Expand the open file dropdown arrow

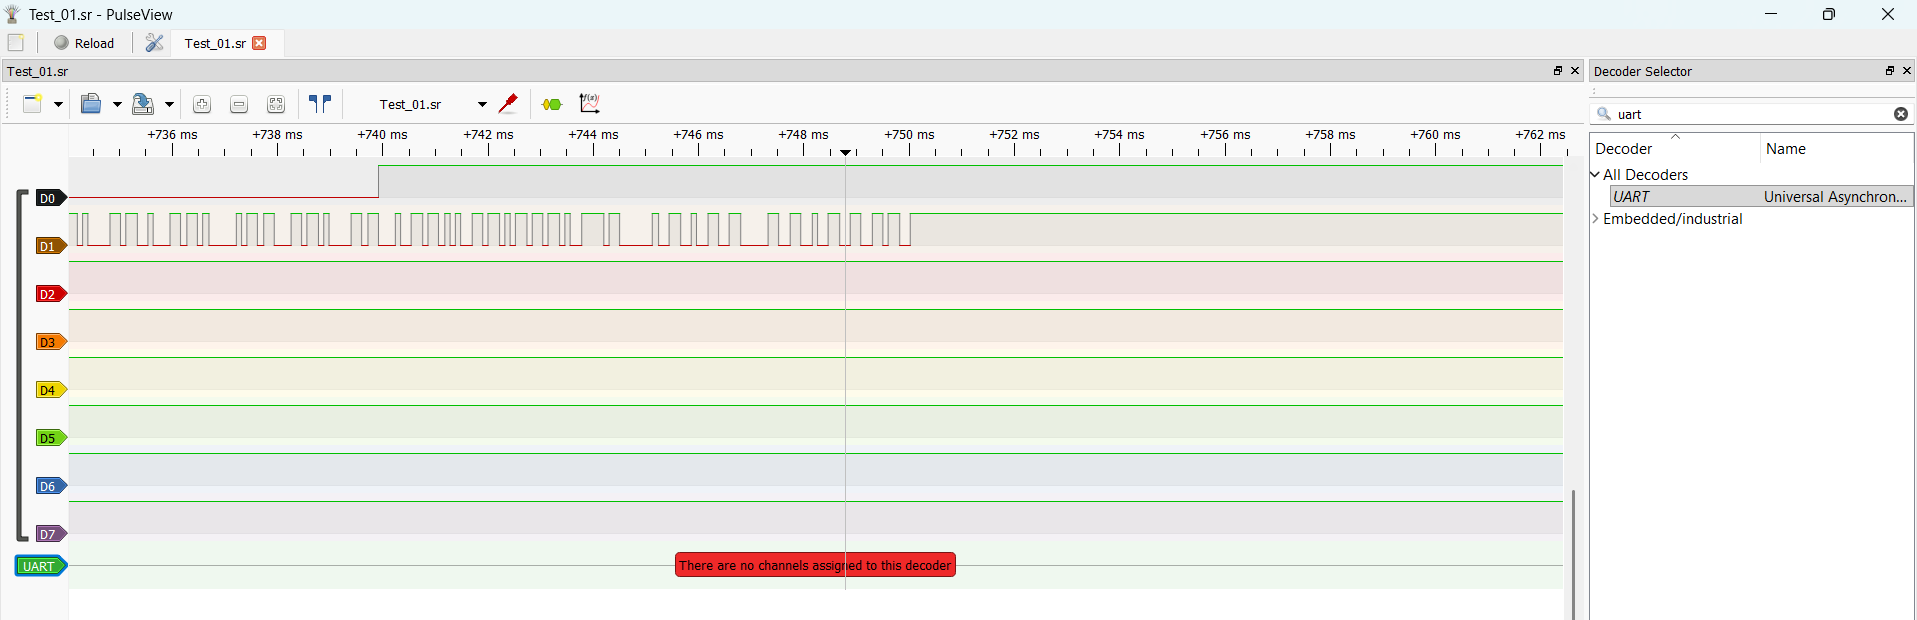(117, 104)
